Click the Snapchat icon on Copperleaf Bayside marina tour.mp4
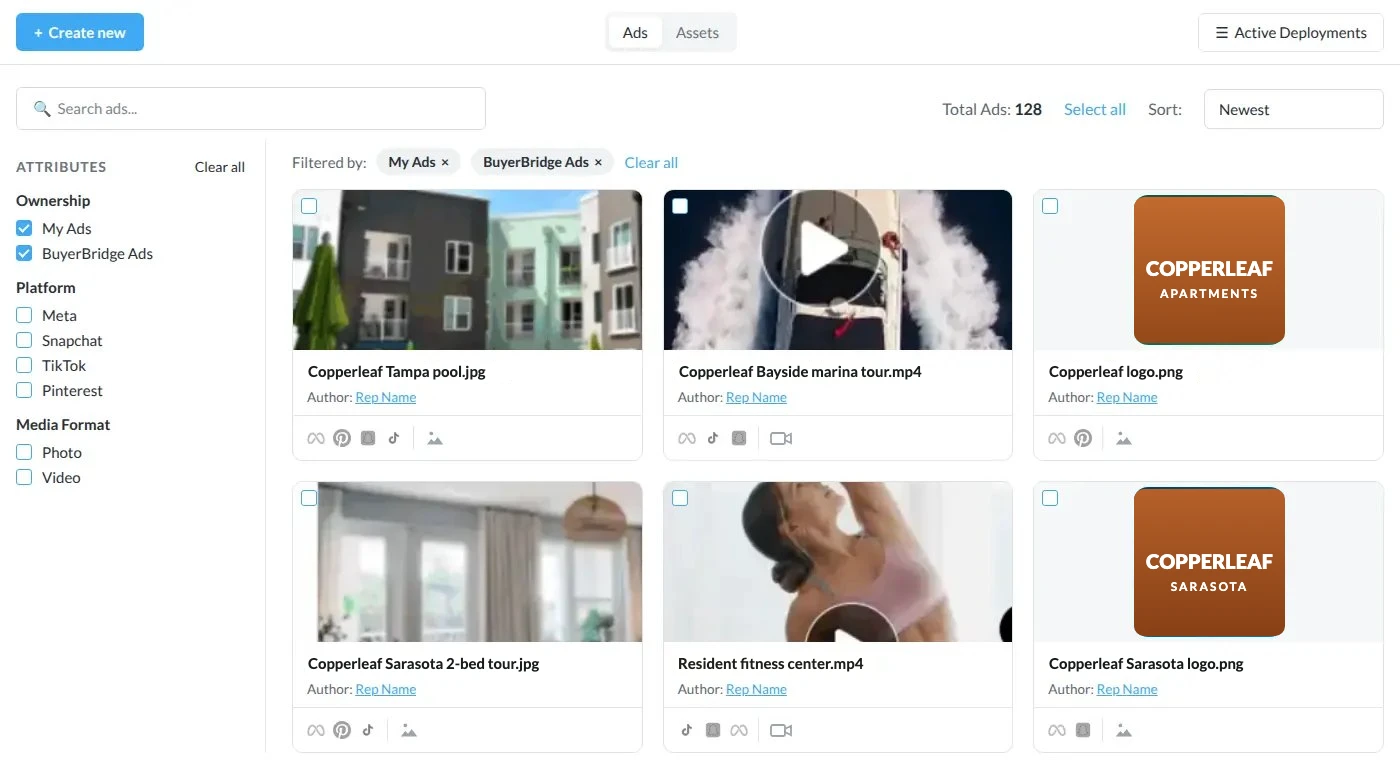This screenshot has width=1400, height=760. (739, 438)
